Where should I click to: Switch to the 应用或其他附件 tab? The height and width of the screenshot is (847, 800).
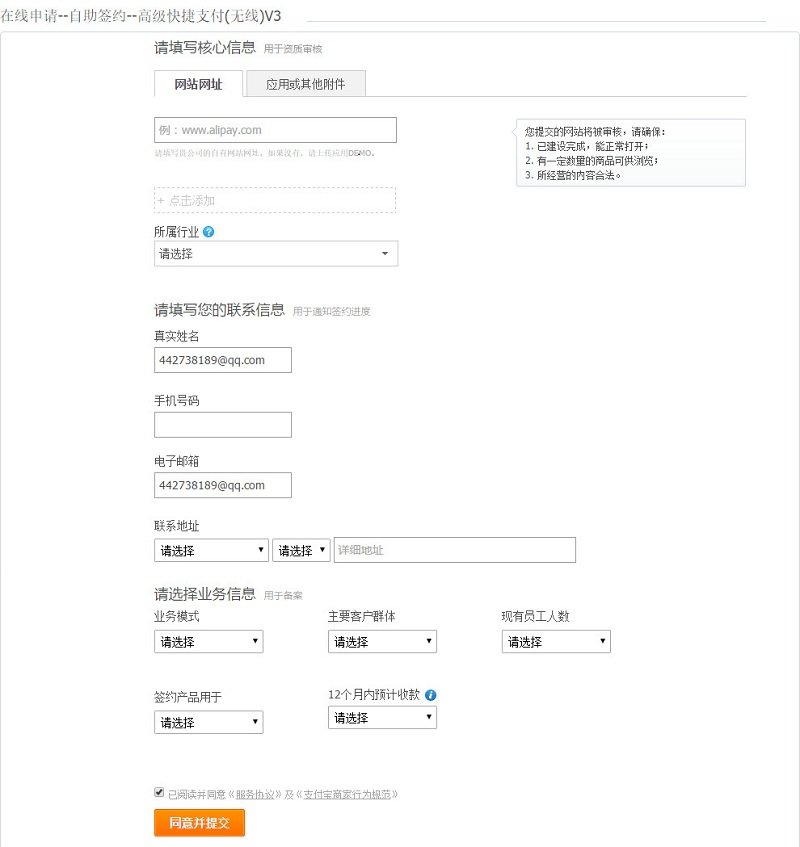(x=306, y=84)
